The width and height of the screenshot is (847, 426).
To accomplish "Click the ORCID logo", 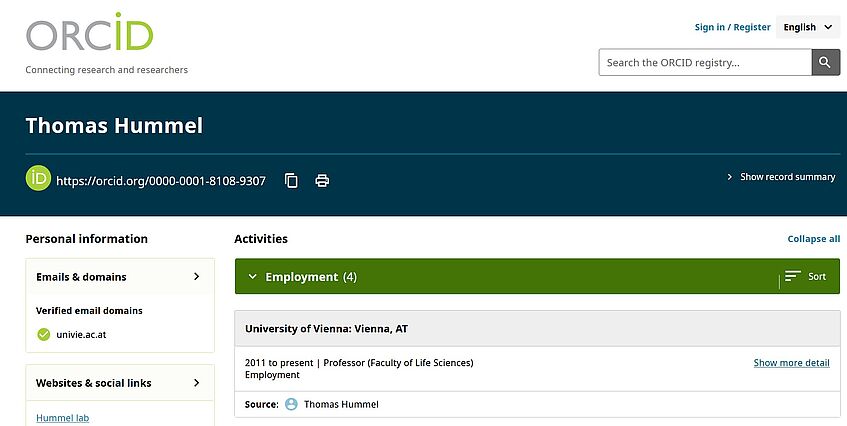I will coord(90,34).
